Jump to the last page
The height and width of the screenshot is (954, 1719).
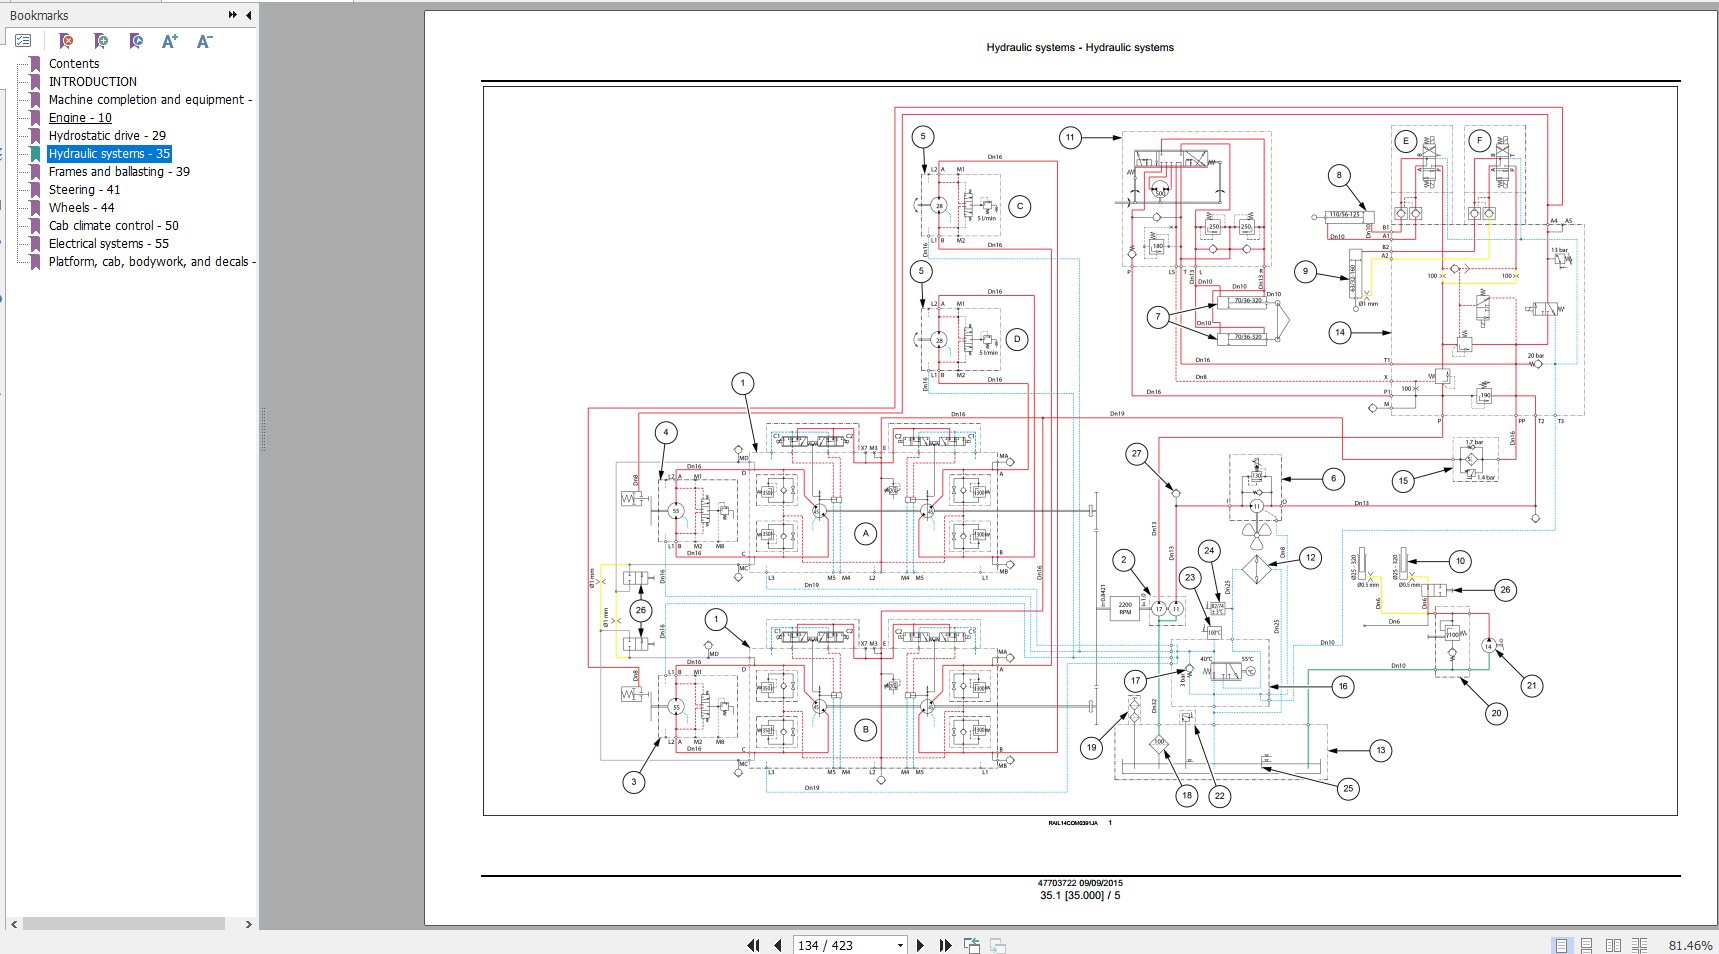pos(945,945)
